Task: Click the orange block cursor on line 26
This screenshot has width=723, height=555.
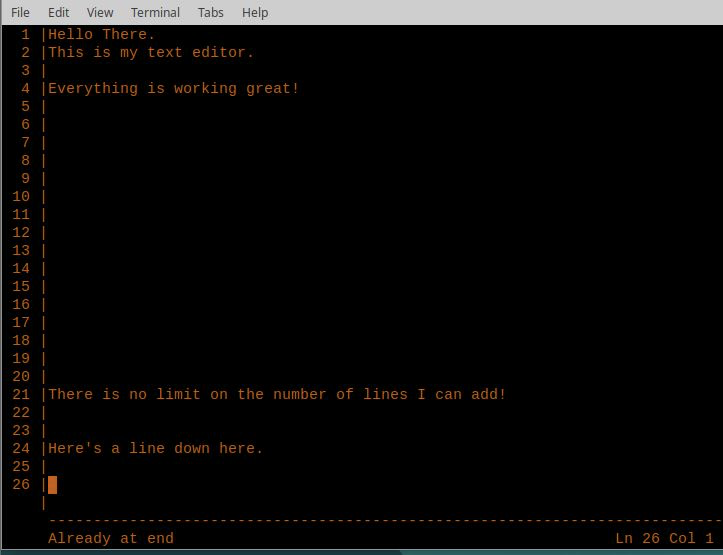Action: pos(53,485)
